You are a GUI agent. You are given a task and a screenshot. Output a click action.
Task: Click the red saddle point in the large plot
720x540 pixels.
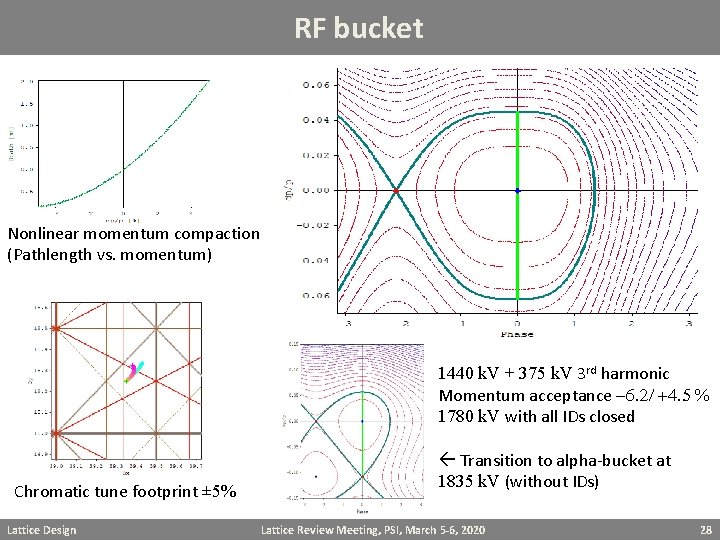396,191
